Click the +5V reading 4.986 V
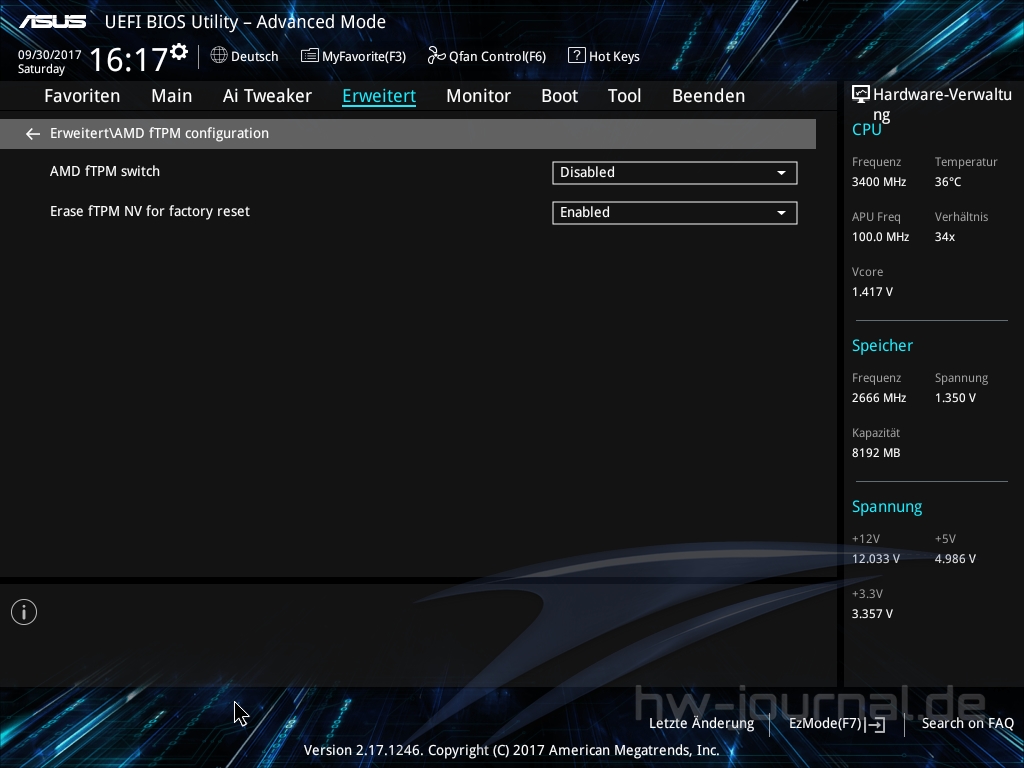This screenshot has height=768, width=1024. 955,559
